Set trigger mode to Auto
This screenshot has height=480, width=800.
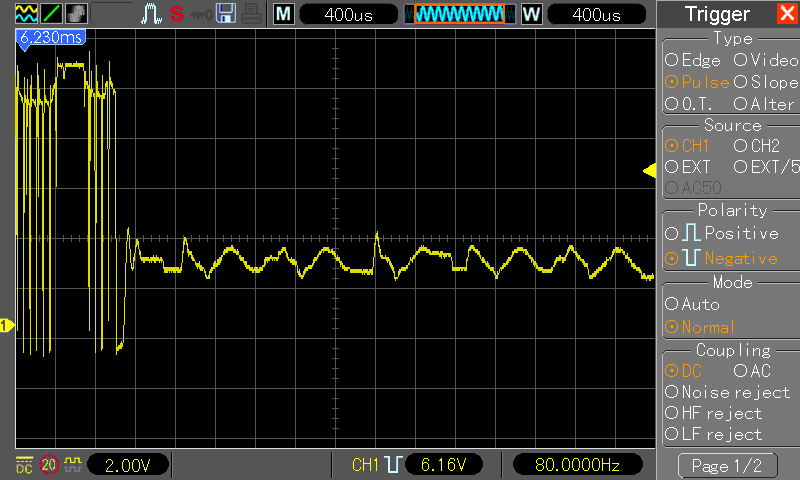click(x=692, y=305)
